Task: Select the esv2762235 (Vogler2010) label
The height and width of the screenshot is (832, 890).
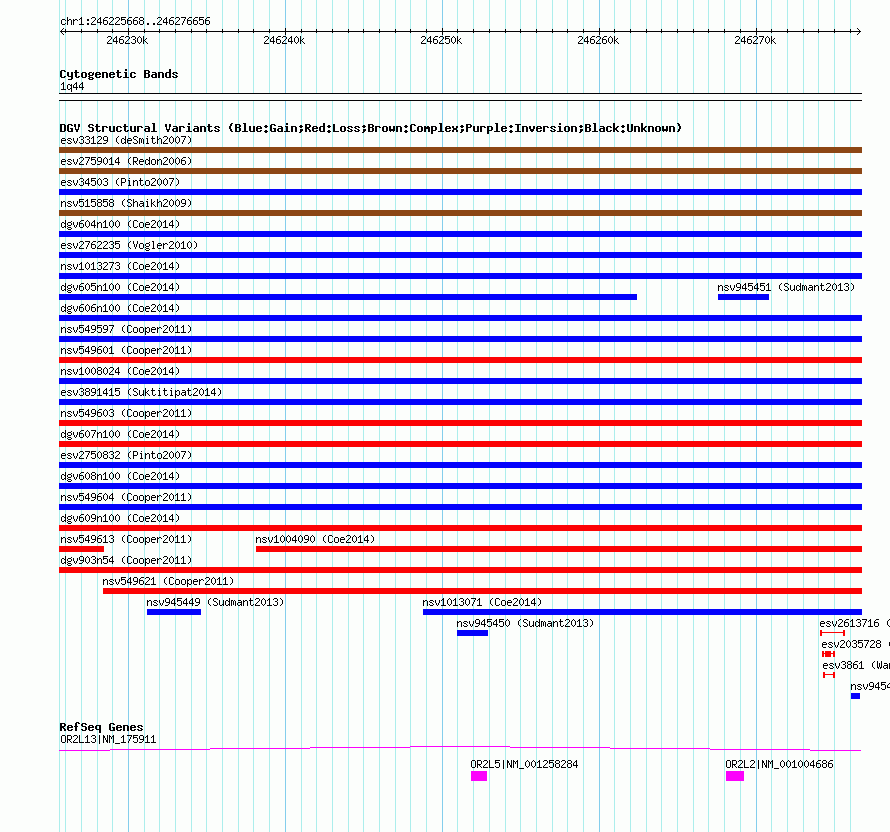Action: 129,245
